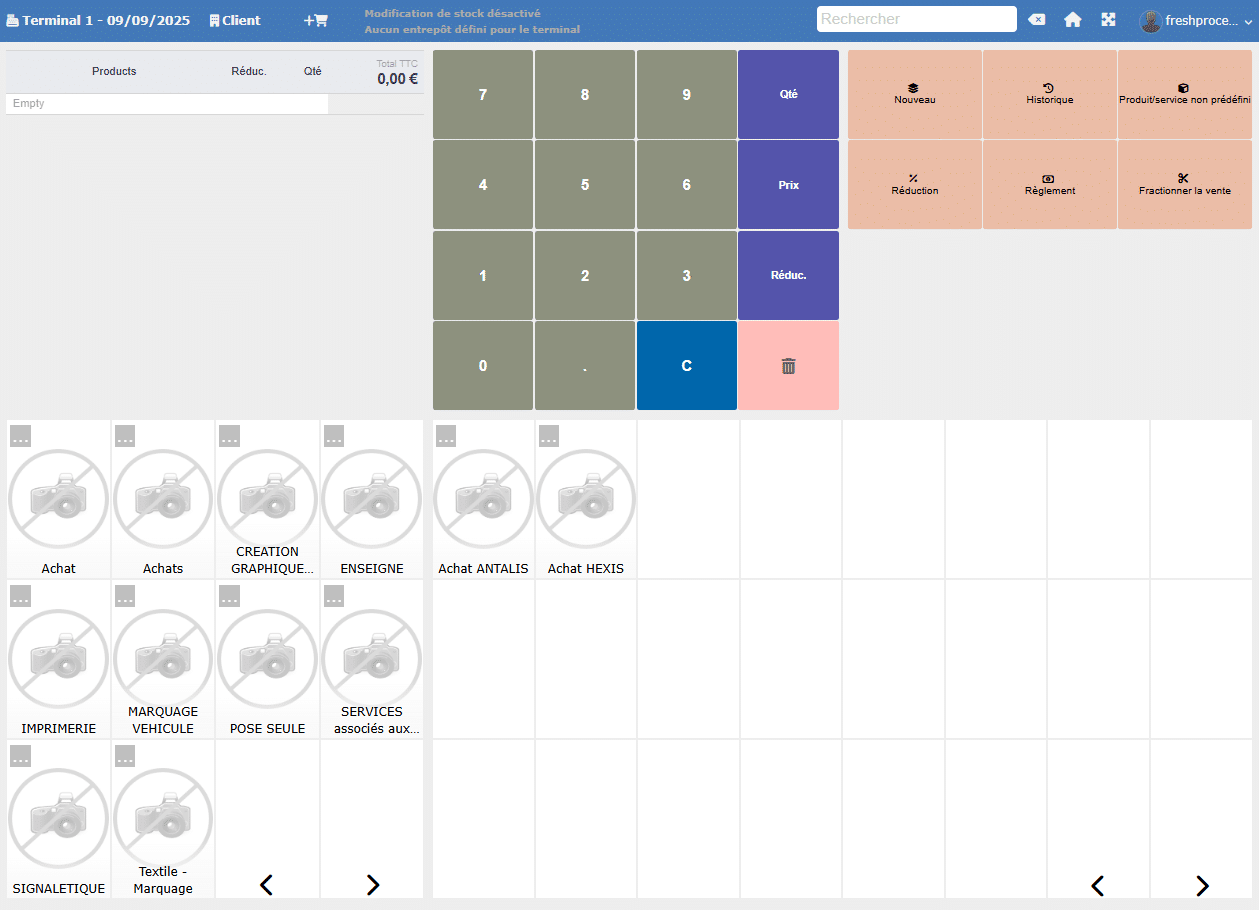
Task: Open the Règlement payment button
Action: click(1049, 185)
